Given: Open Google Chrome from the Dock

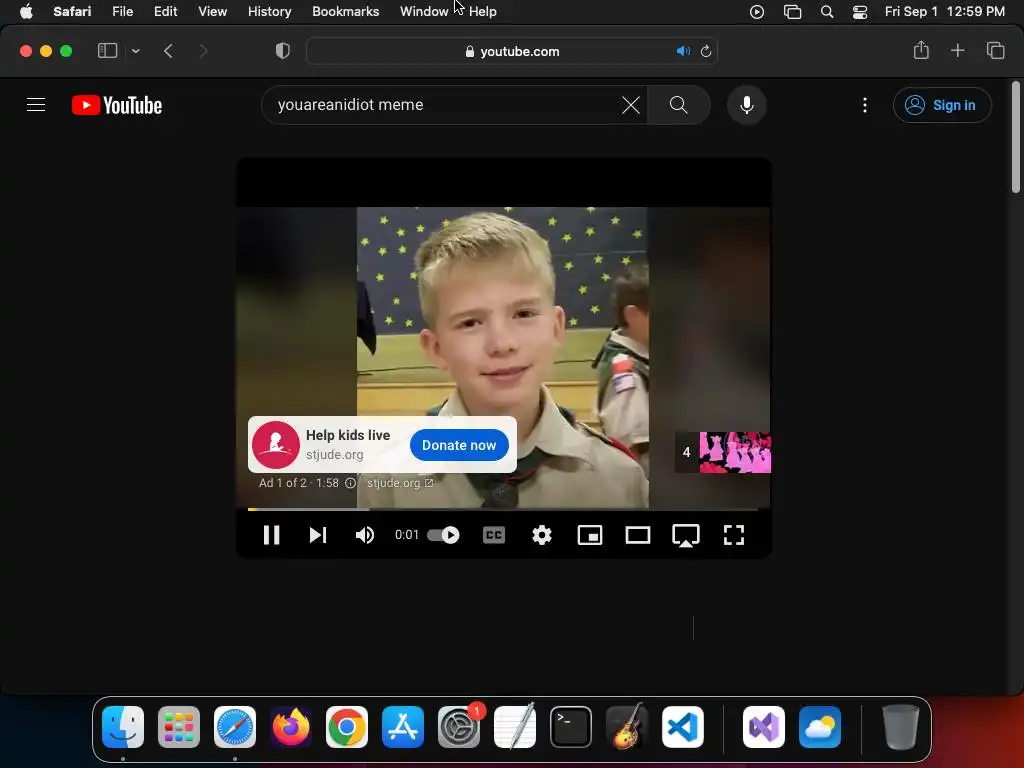Looking at the screenshot, I should [347, 727].
